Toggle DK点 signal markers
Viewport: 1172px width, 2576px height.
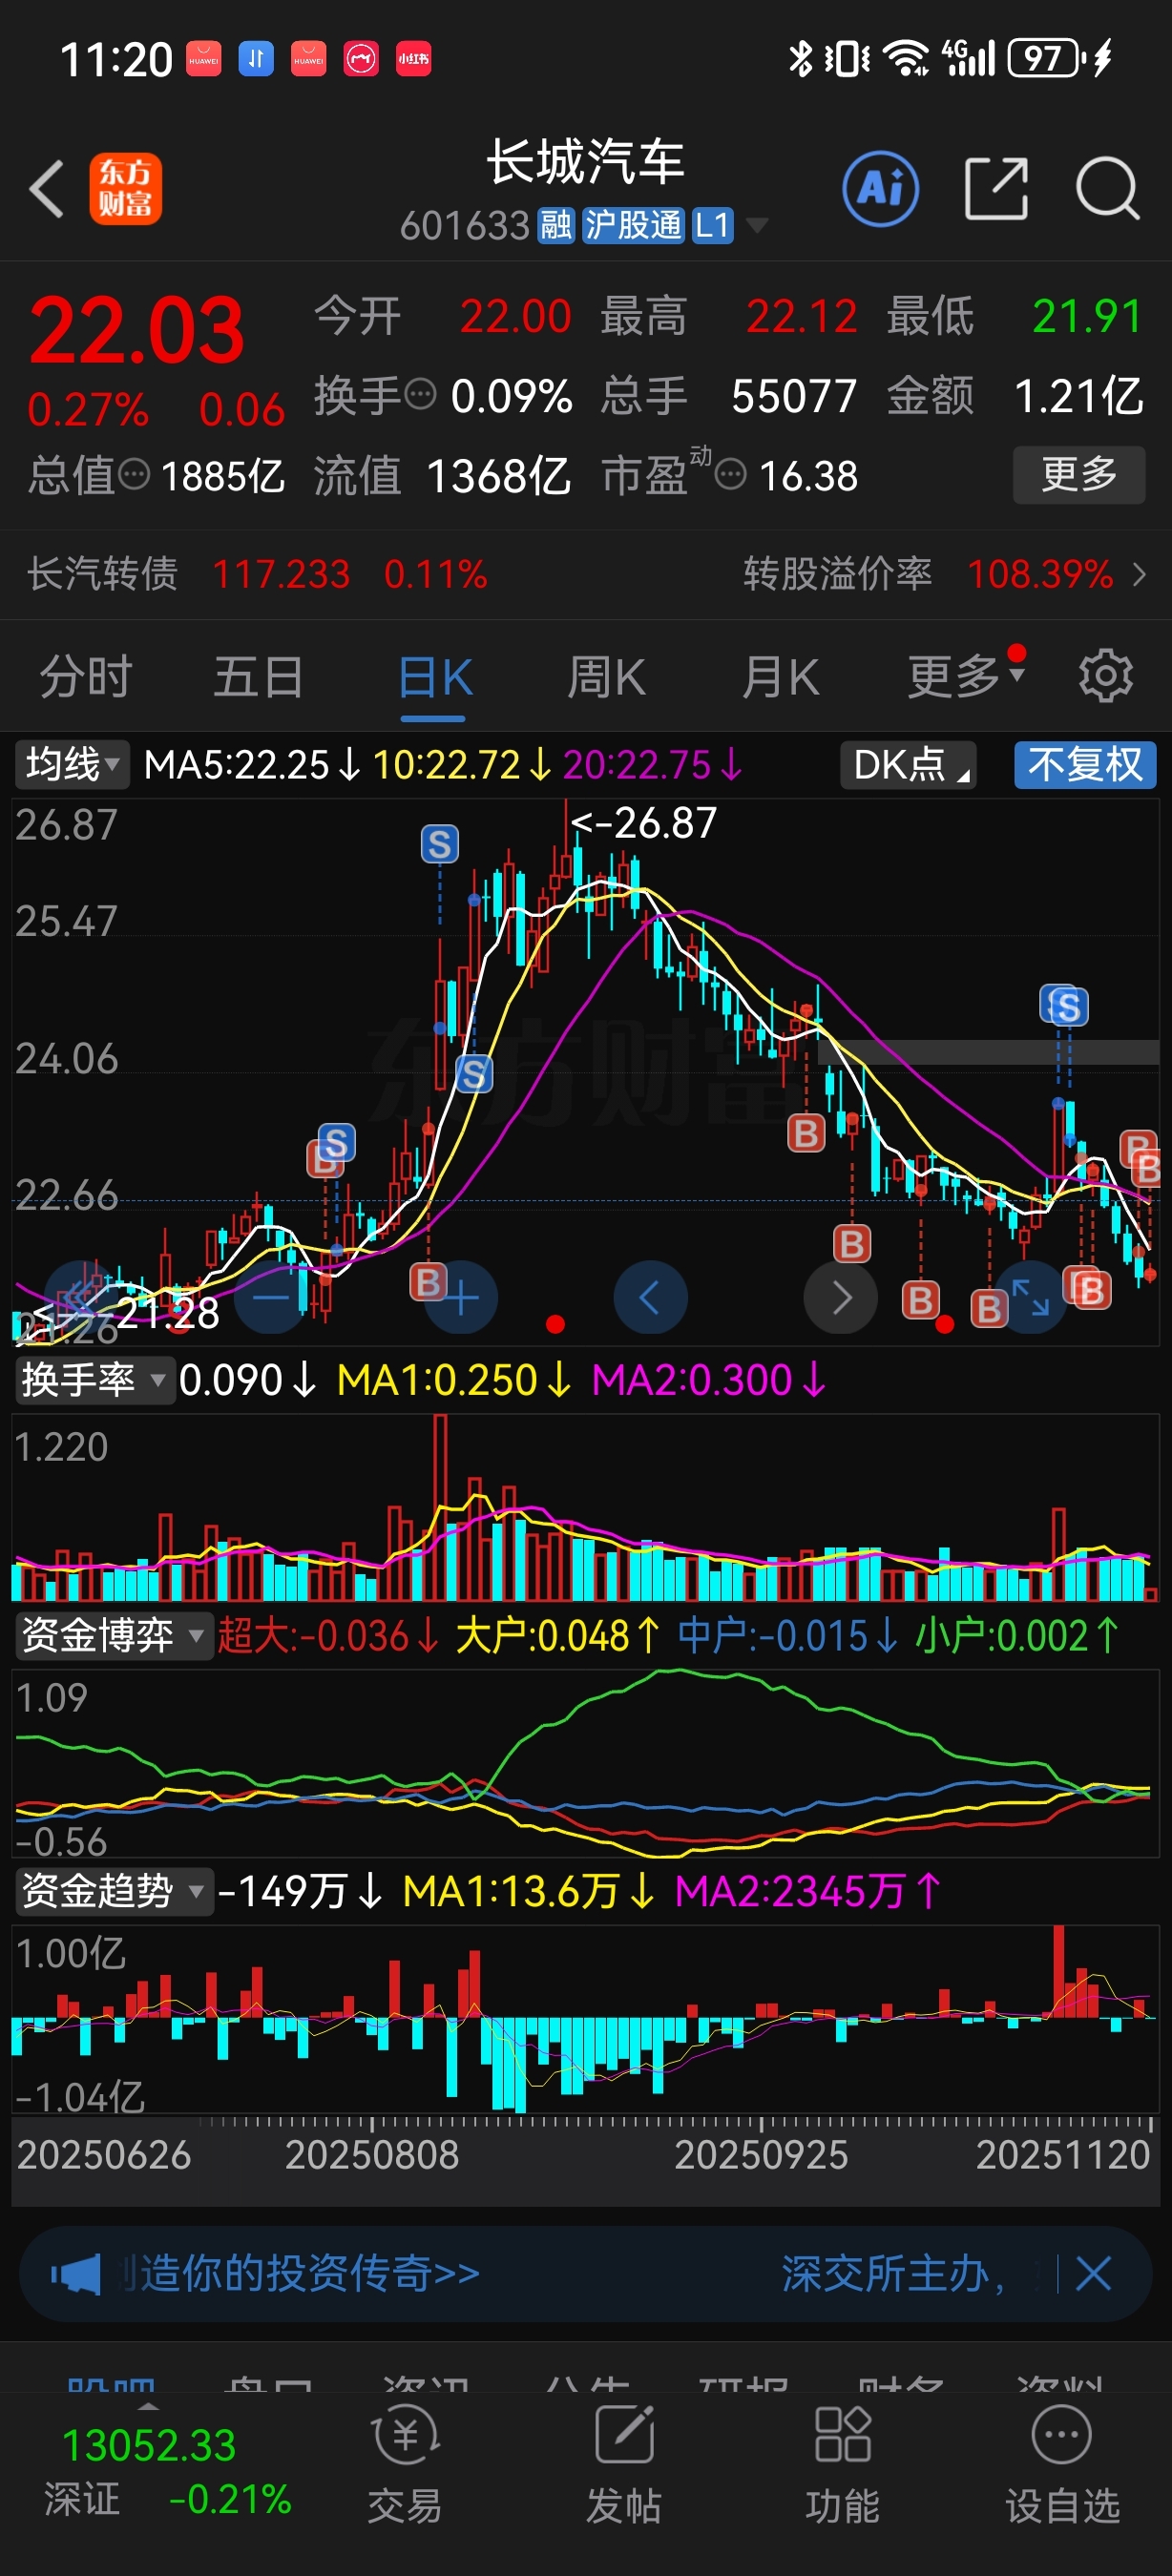908,765
